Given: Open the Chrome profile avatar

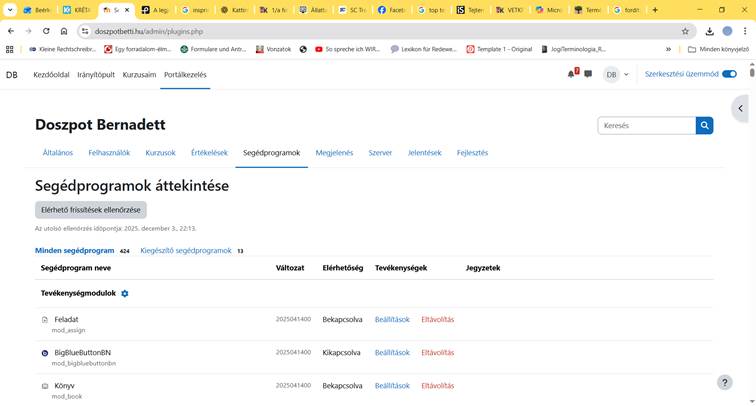Looking at the screenshot, I should [727, 31].
